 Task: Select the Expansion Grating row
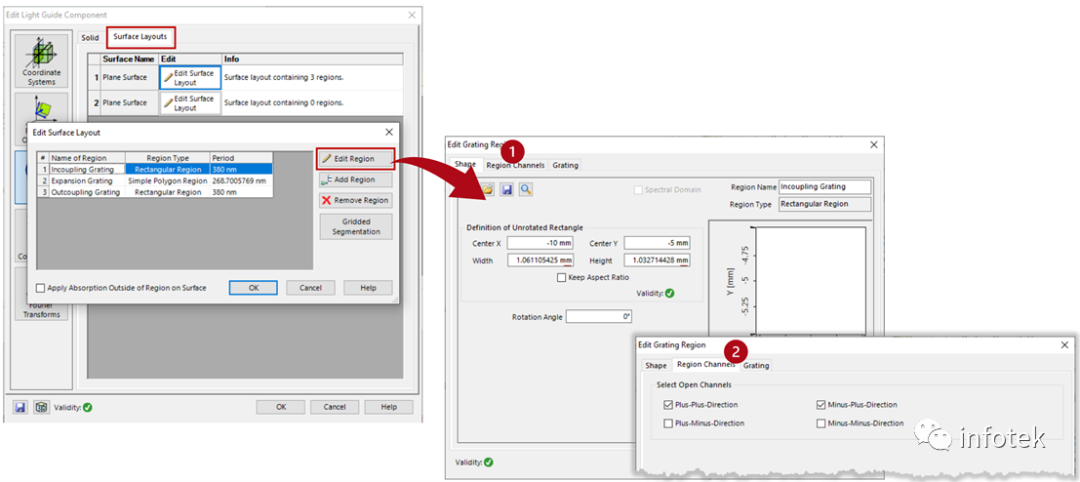coord(156,180)
